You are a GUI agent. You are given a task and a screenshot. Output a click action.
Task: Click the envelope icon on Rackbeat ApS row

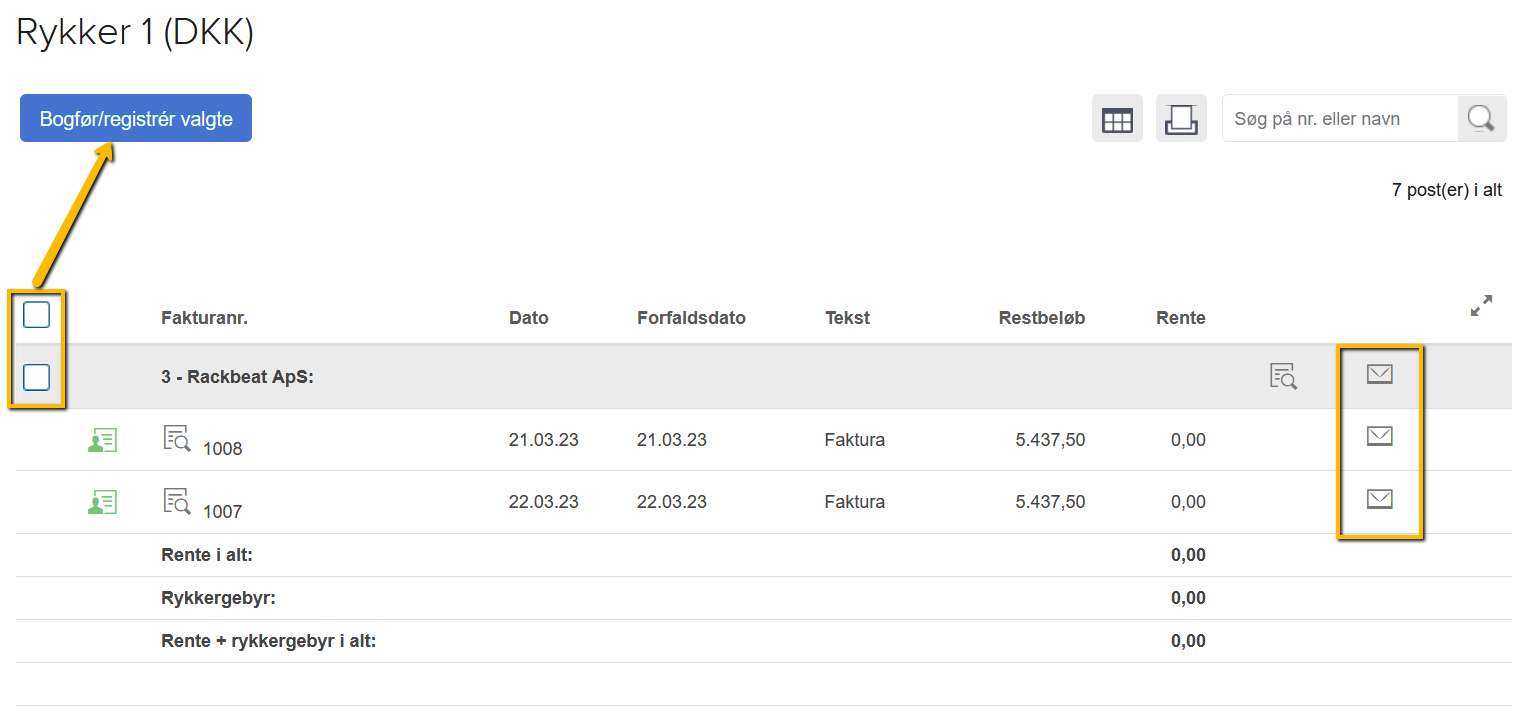coord(1379,374)
